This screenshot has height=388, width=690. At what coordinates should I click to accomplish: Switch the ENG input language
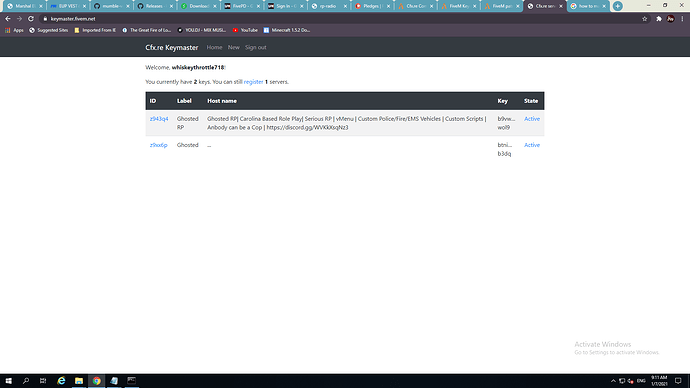click(641, 381)
